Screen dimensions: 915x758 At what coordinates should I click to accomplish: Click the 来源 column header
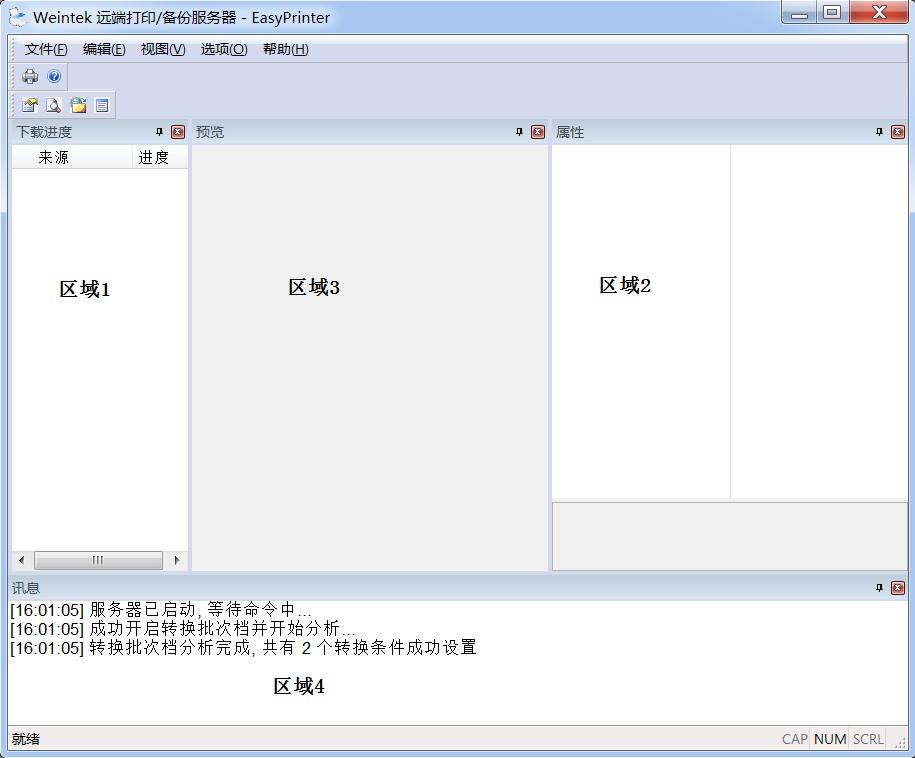(x=72, y=157)
